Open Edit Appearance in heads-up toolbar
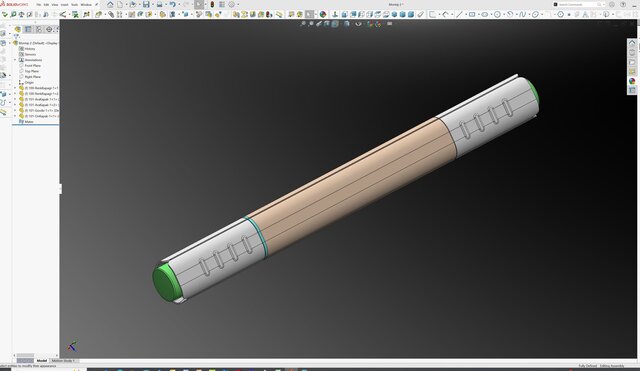Viewport: 640px width, 371px height. tap(370, 24)
